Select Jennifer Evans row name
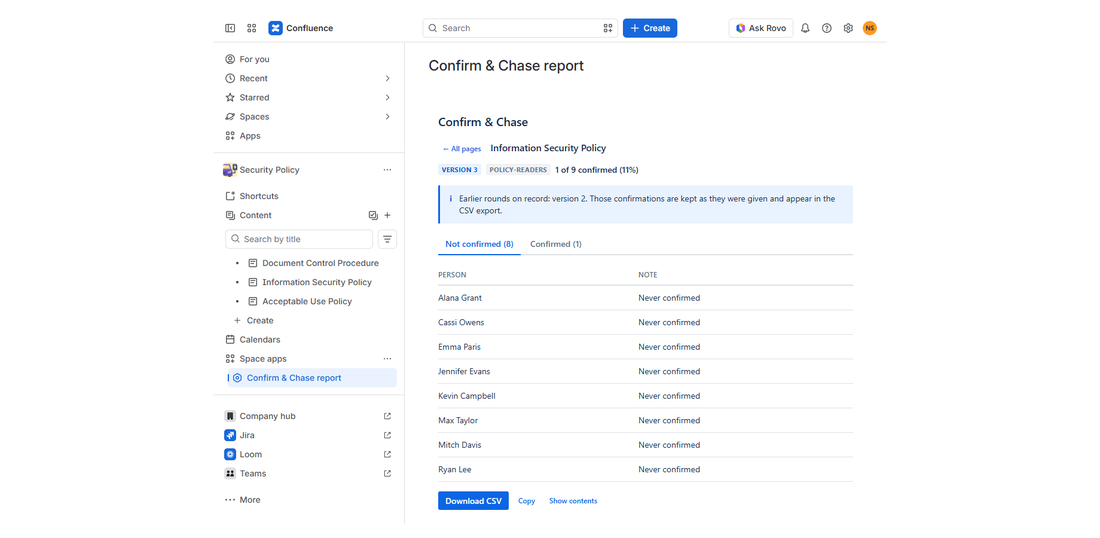The width and height of the screenshot is (1100, 538). [x=464, y=372]
